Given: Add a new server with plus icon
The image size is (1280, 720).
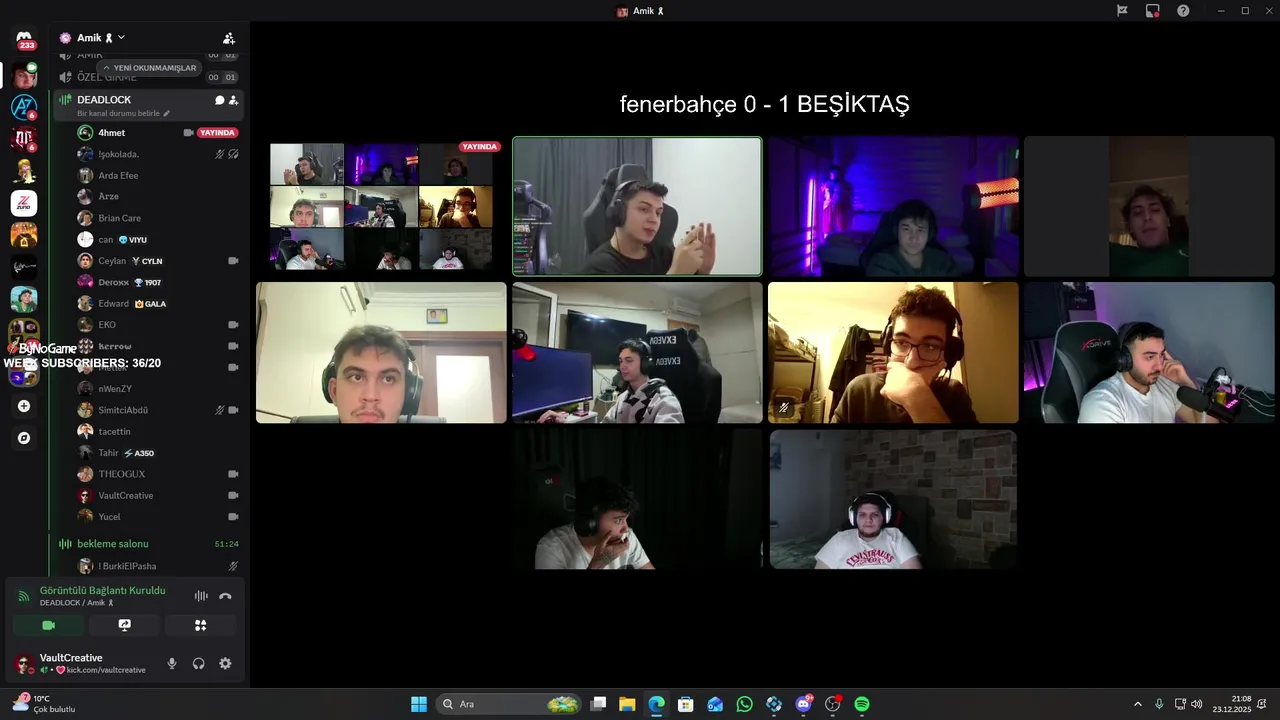Looking at the screenshot, I should (24, 406).
